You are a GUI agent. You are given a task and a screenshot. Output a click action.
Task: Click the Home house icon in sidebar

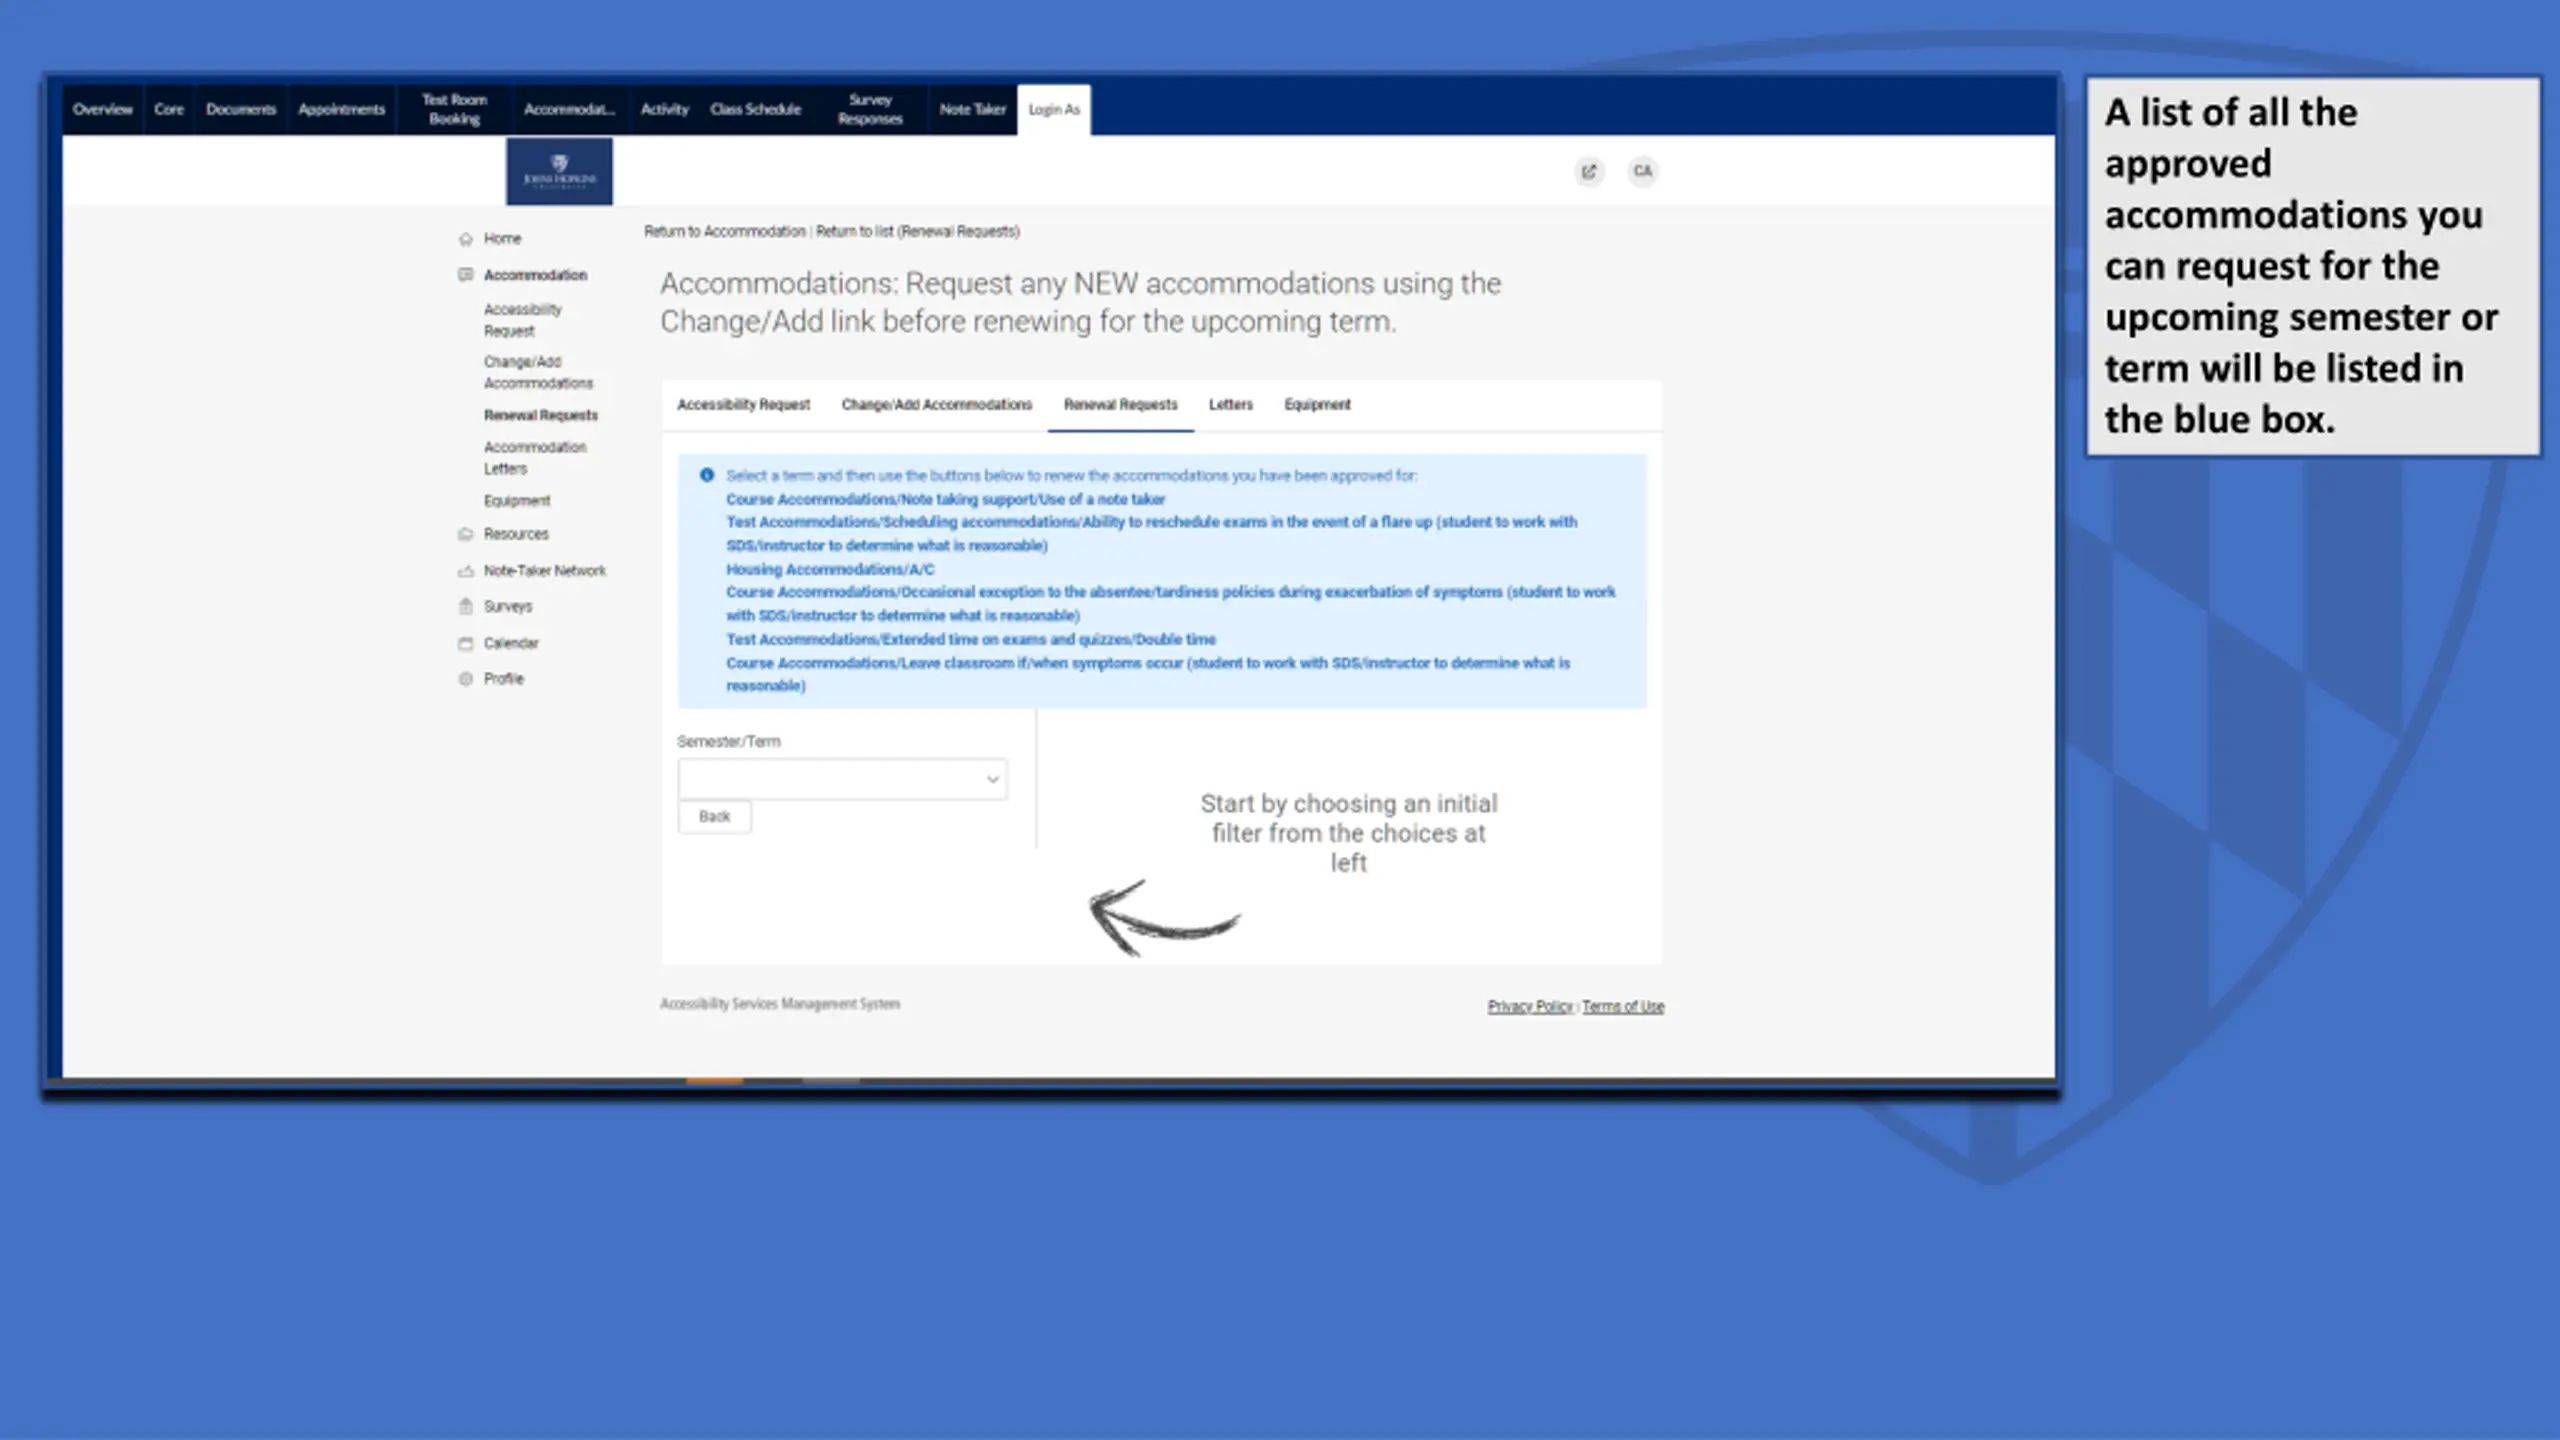pos(465,238)
